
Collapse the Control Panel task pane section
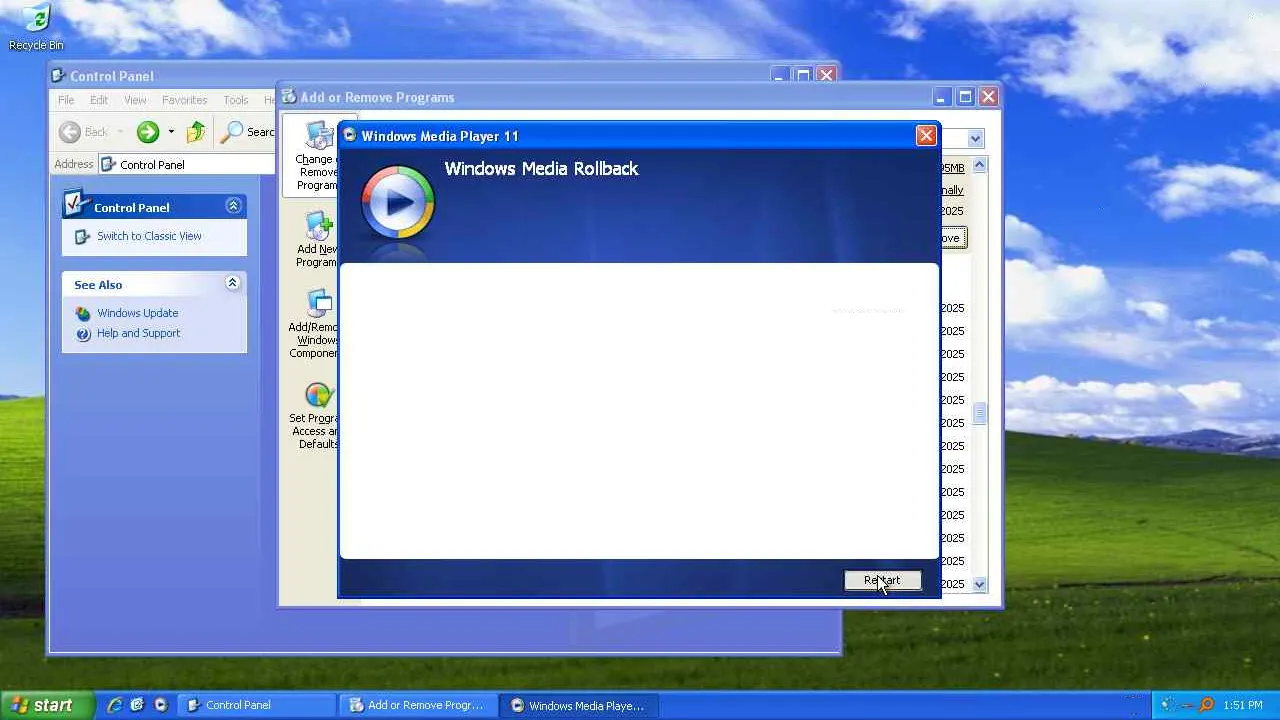tap(233, 206)
